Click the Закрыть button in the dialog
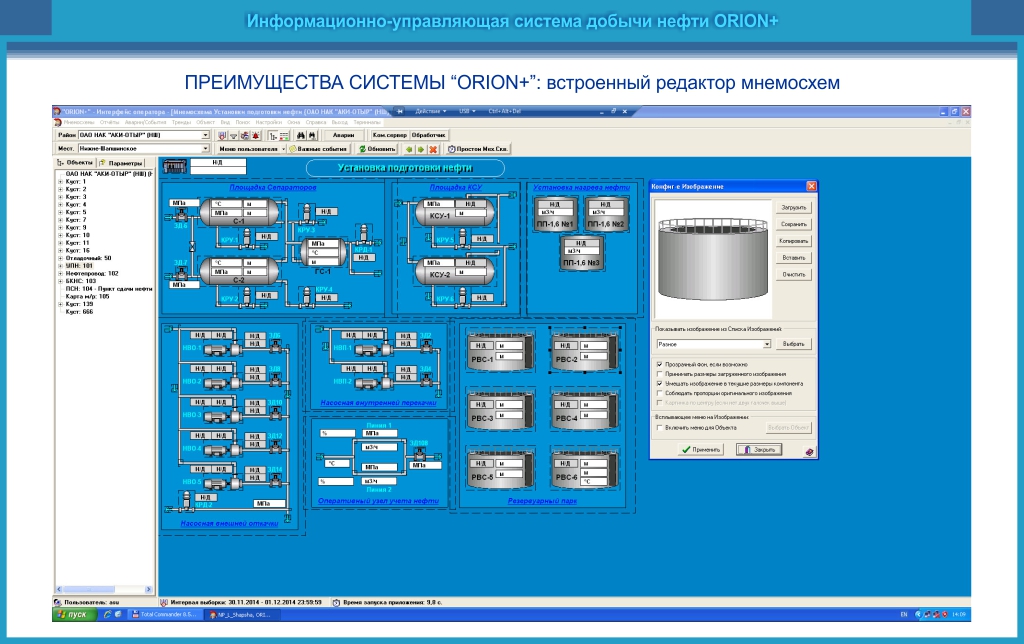Viewport: 1024px width, 644px height. pyautogui.click(x=759, y=449)
